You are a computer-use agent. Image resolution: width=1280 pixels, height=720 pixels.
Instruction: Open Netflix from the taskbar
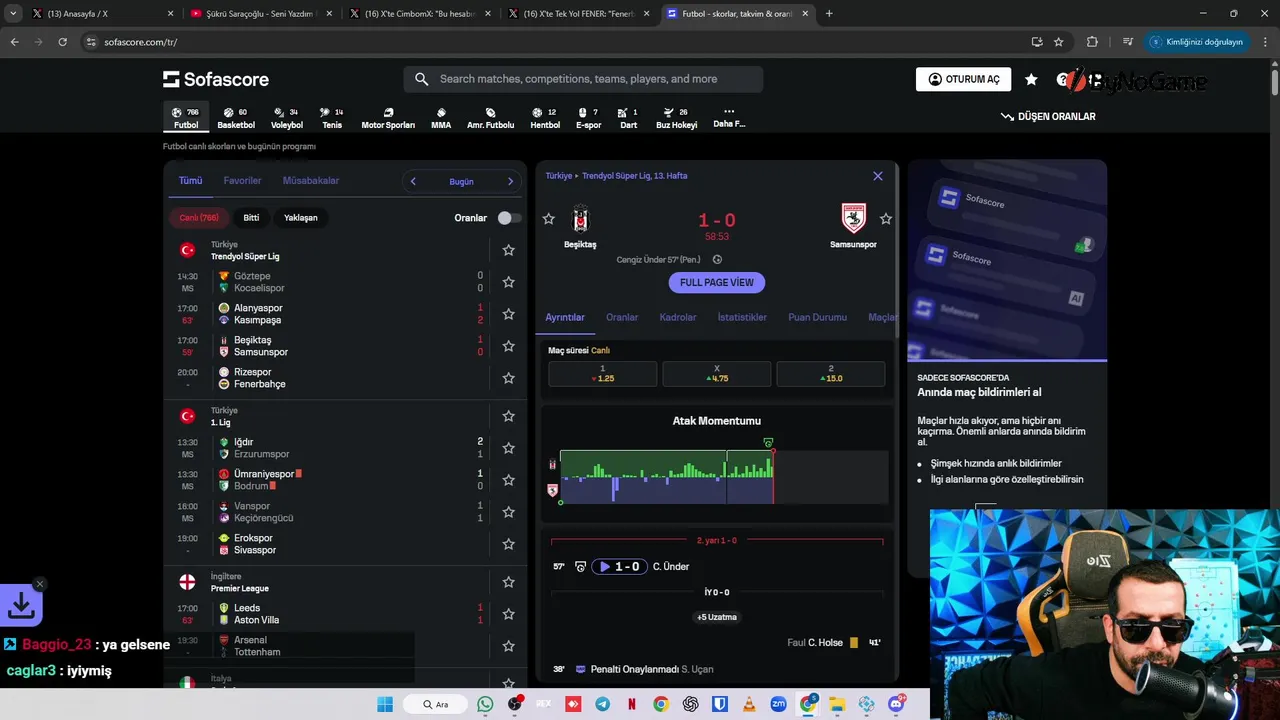[x=631, y=704]
